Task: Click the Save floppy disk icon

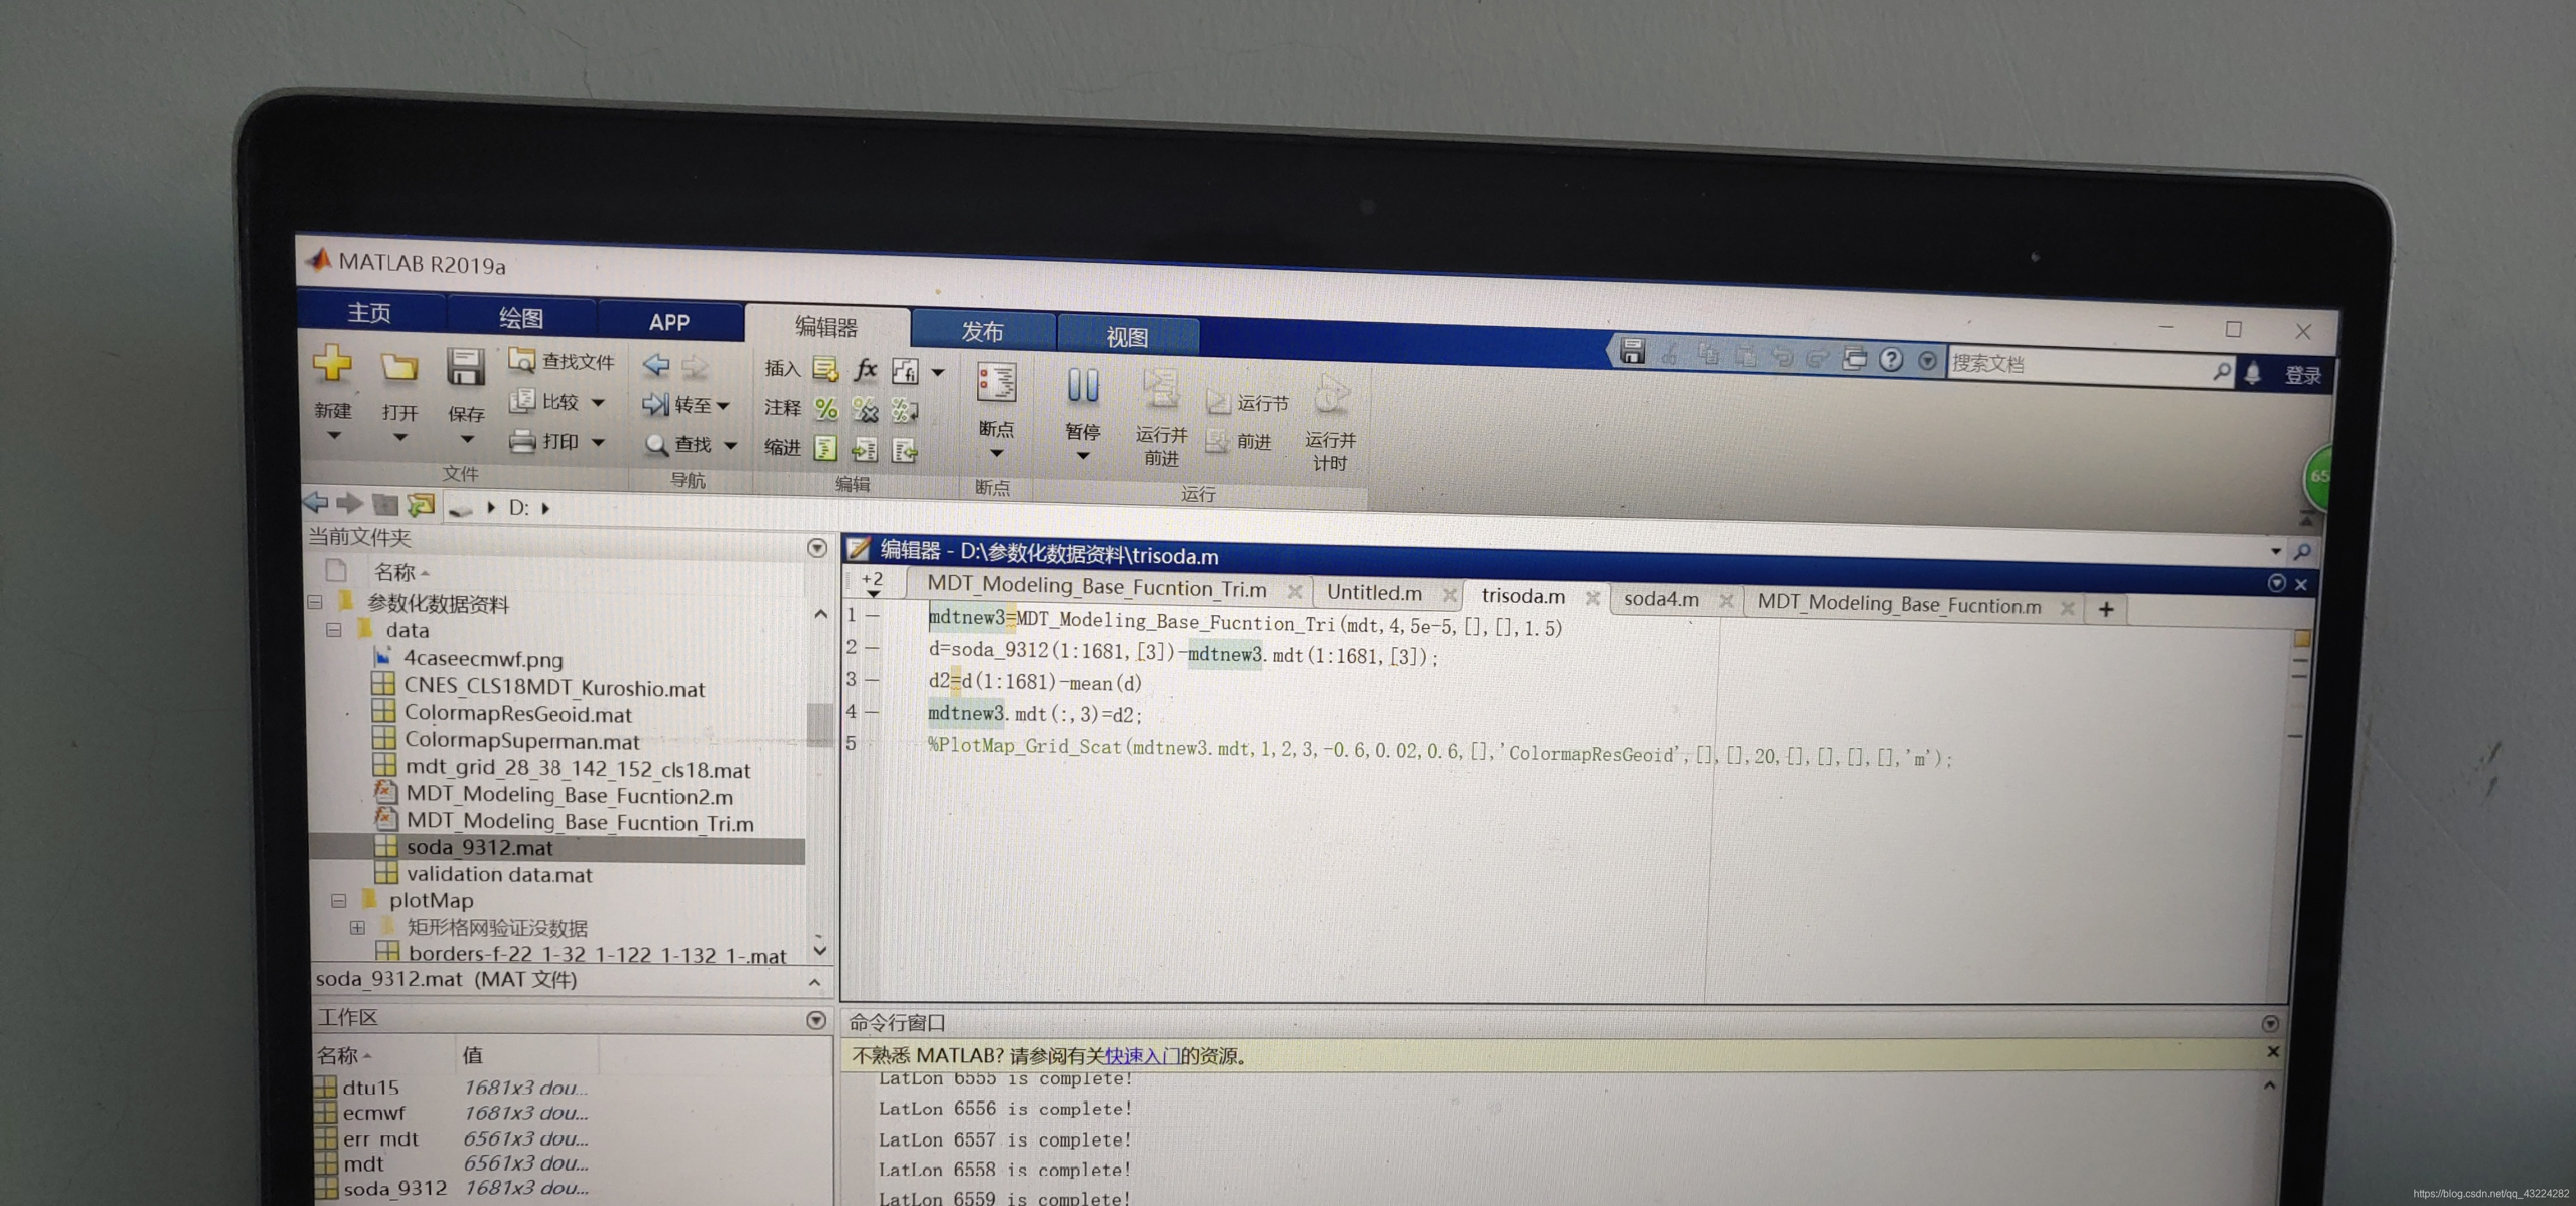Action: pyautogui.click(x=465, y=368)
